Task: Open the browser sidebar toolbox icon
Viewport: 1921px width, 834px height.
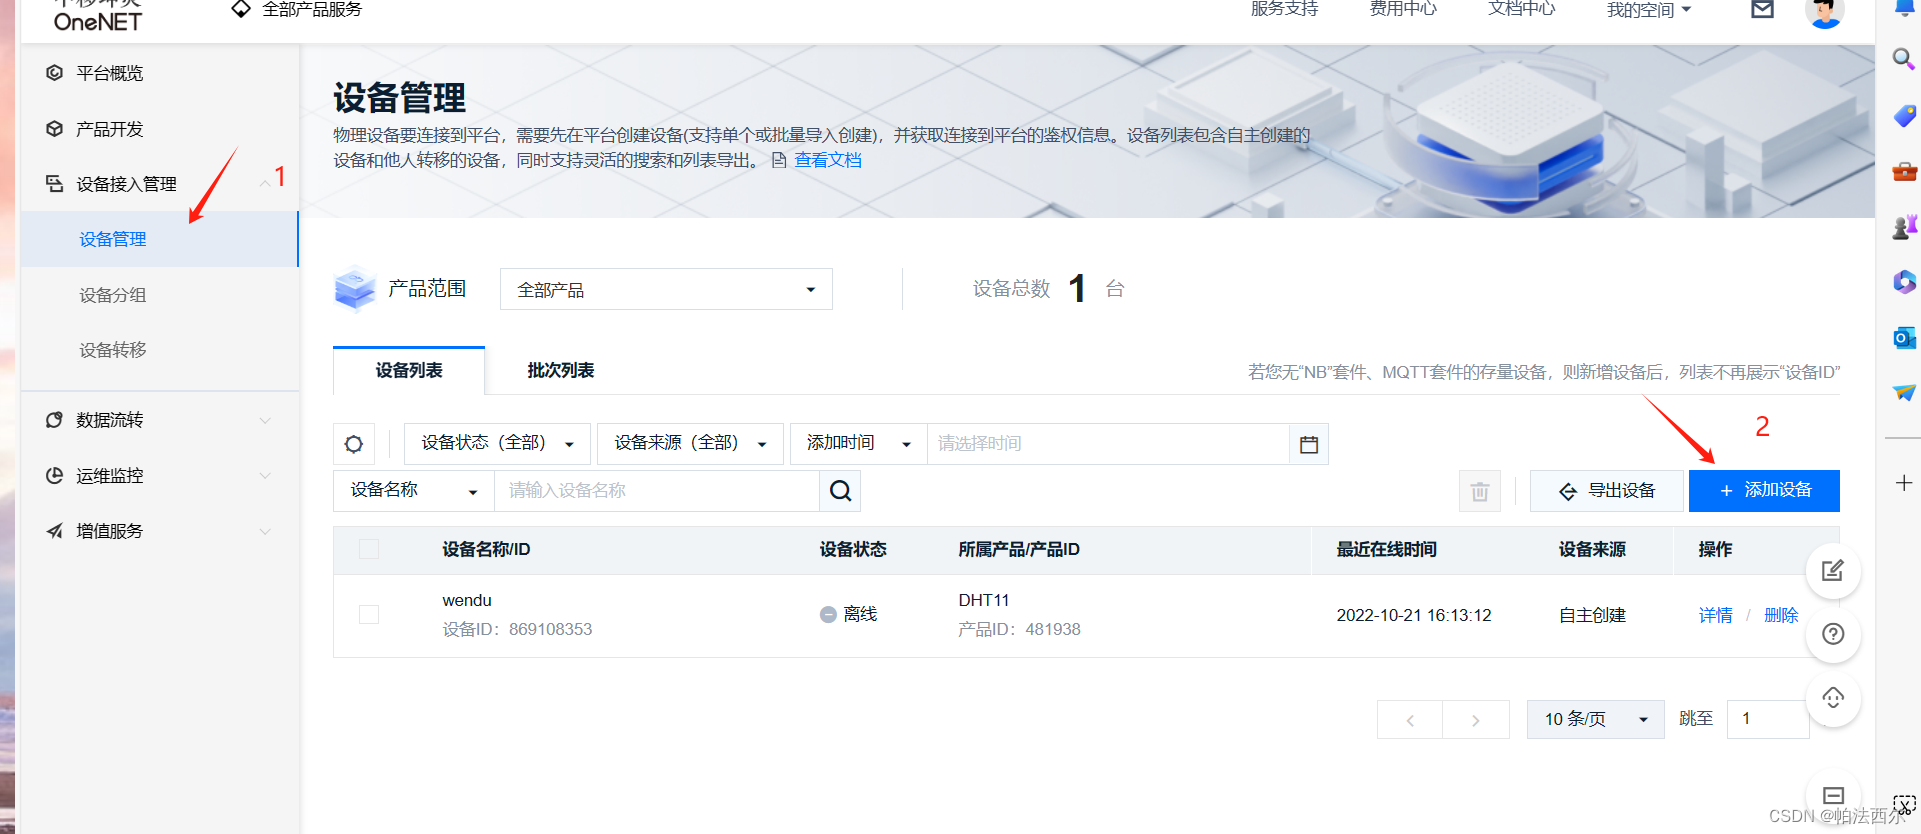Action: (1904, 172)
